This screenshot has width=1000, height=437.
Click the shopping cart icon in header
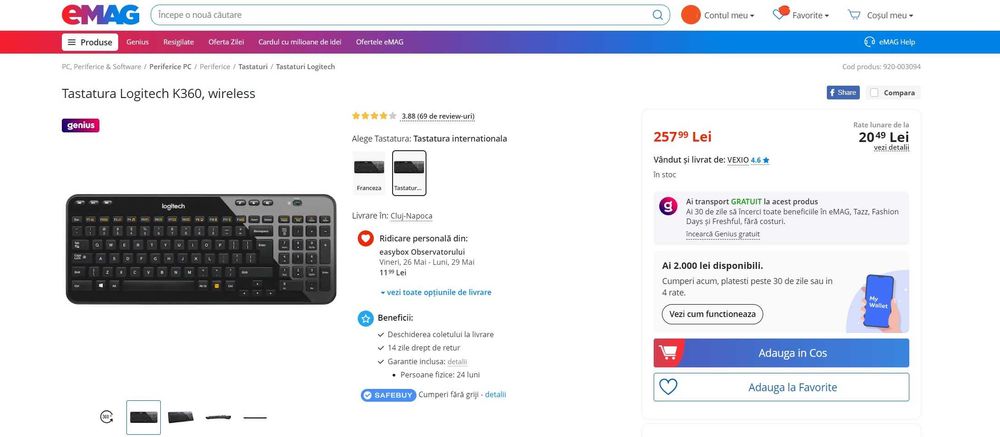tap(854, 15)
